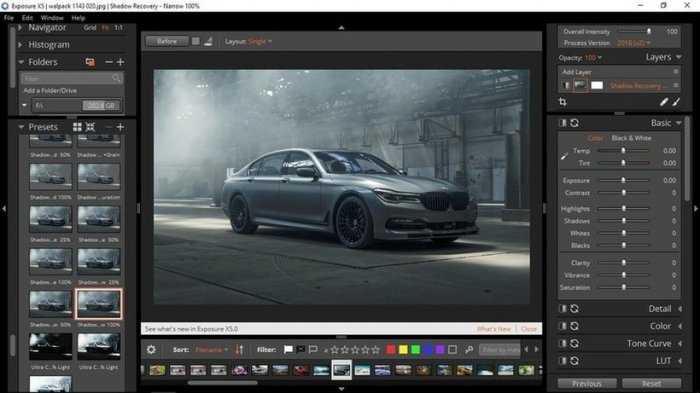The width and height of the screenshot is (700, 393).
Task: Expand the Histogram panel
Action: point(20,45)
